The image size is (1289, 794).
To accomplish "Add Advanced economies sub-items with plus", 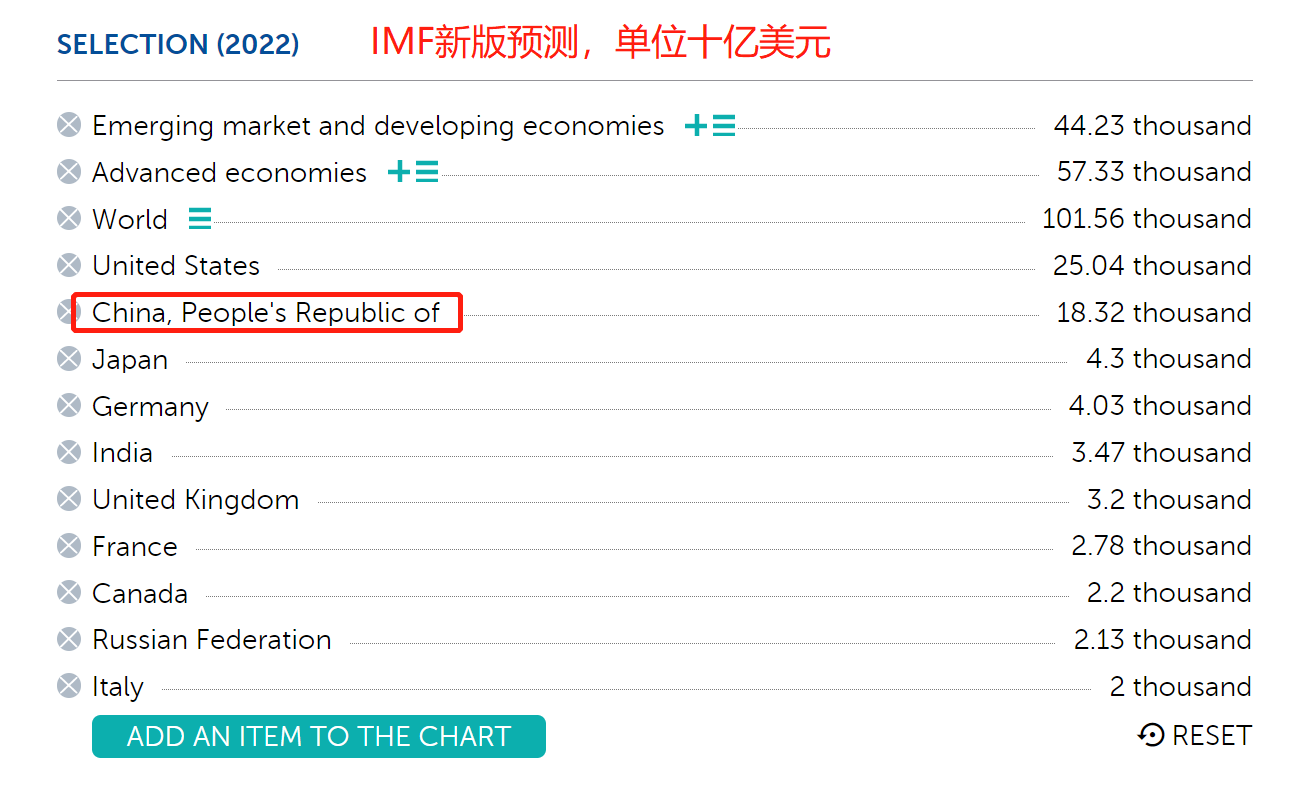I will [399, 172].
